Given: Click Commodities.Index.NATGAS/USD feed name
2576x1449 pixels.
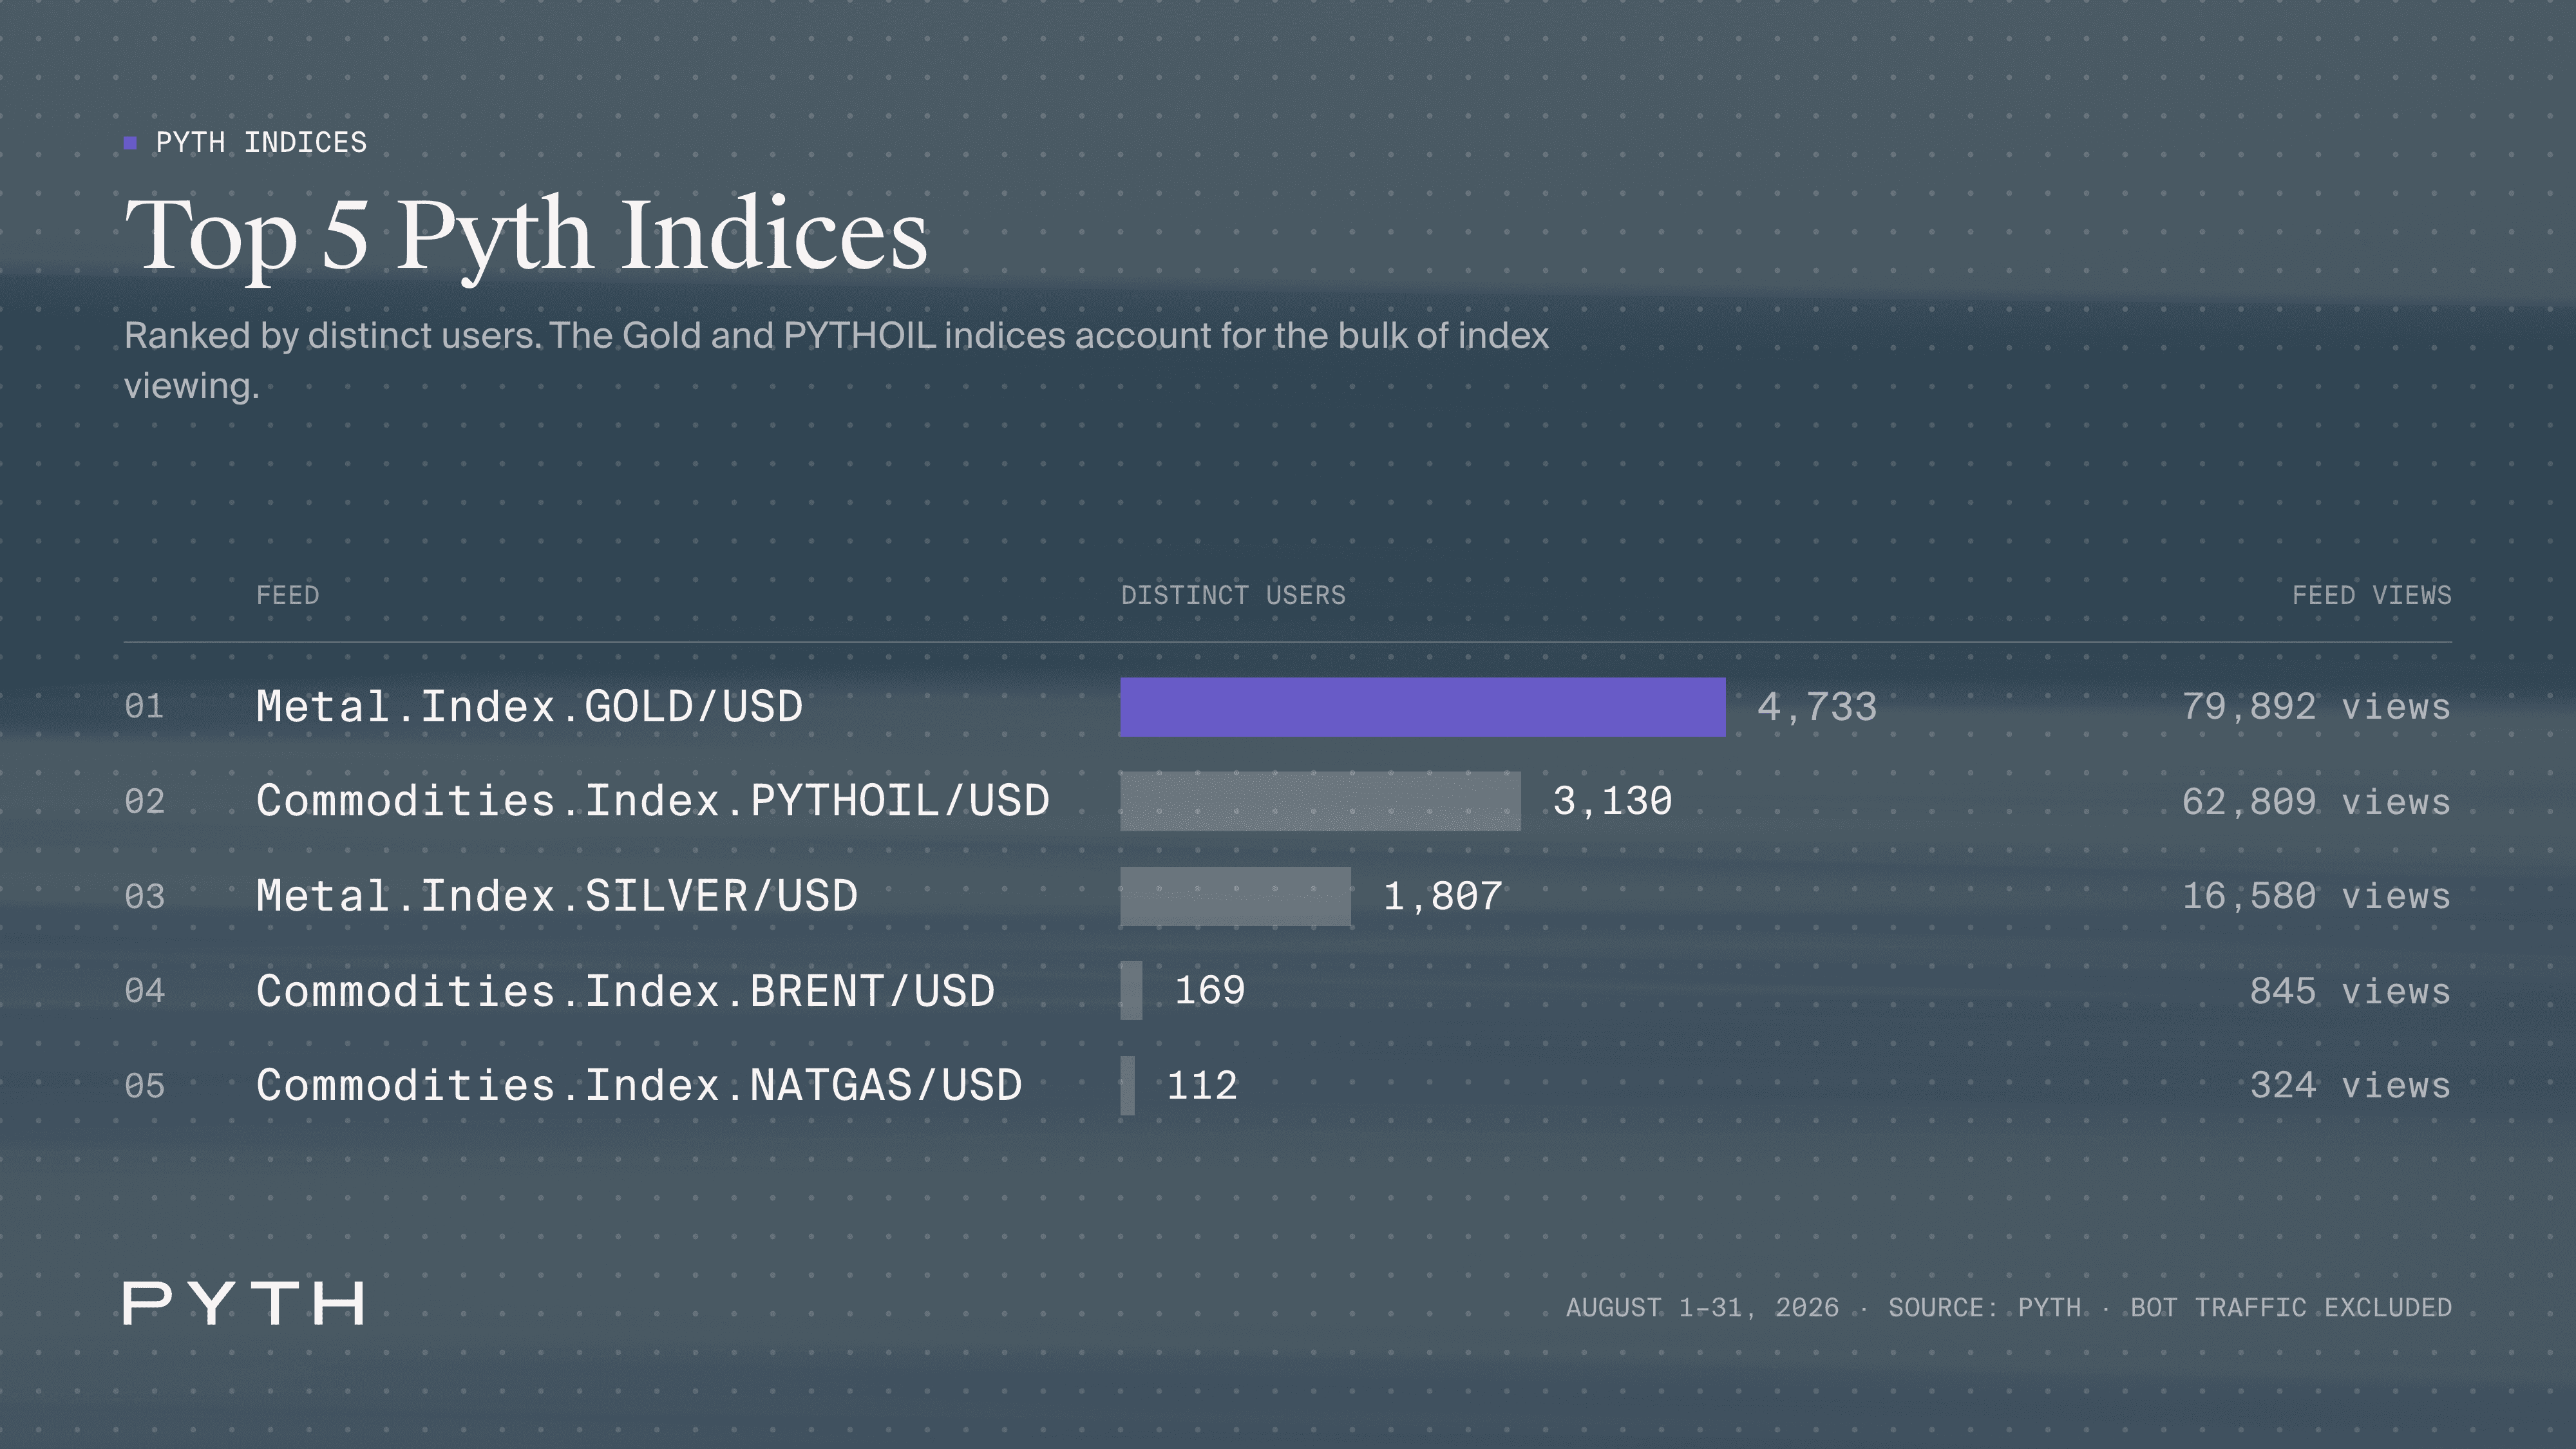Looking at the screenshot, I should [x=640, y=1085].
